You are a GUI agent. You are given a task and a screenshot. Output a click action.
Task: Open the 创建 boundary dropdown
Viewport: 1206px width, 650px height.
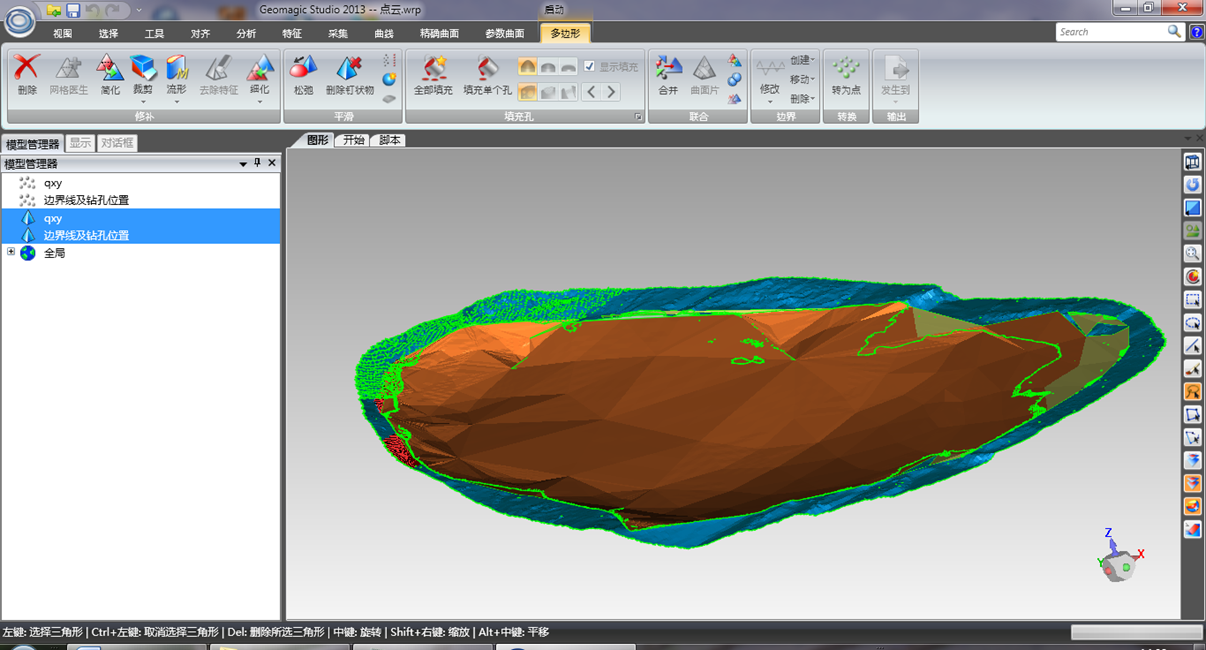coord(803,60)
